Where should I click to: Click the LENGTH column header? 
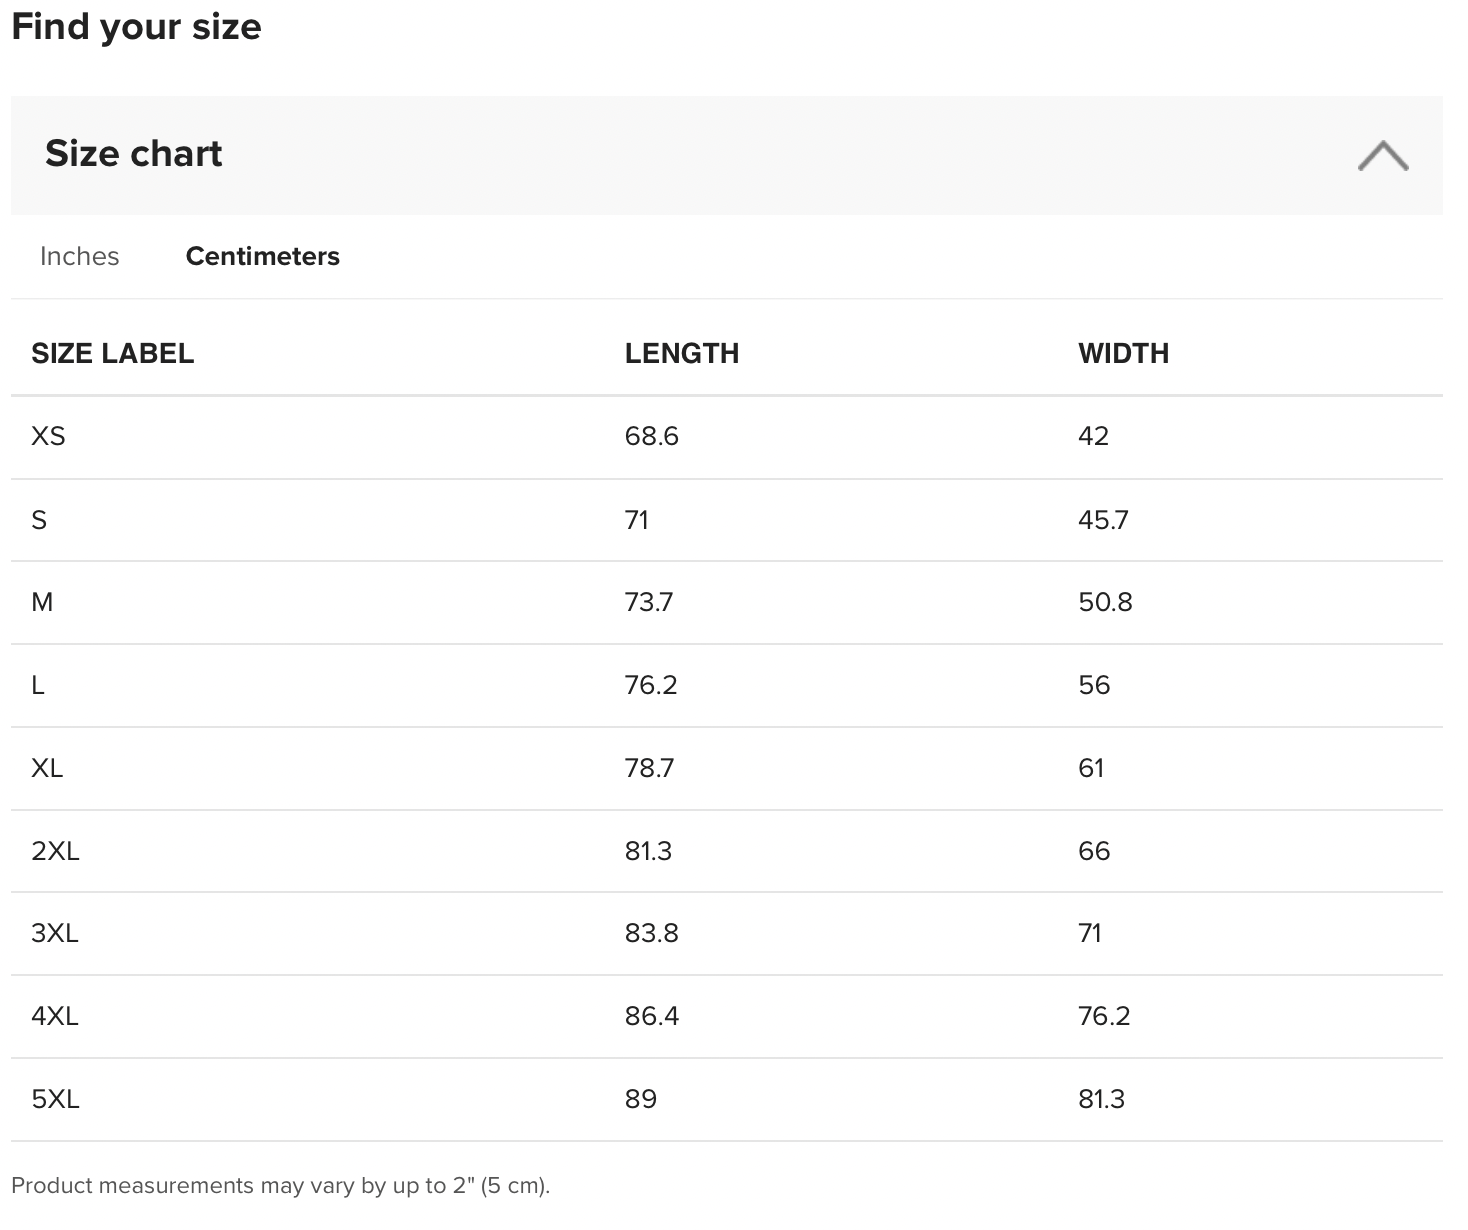681,353
